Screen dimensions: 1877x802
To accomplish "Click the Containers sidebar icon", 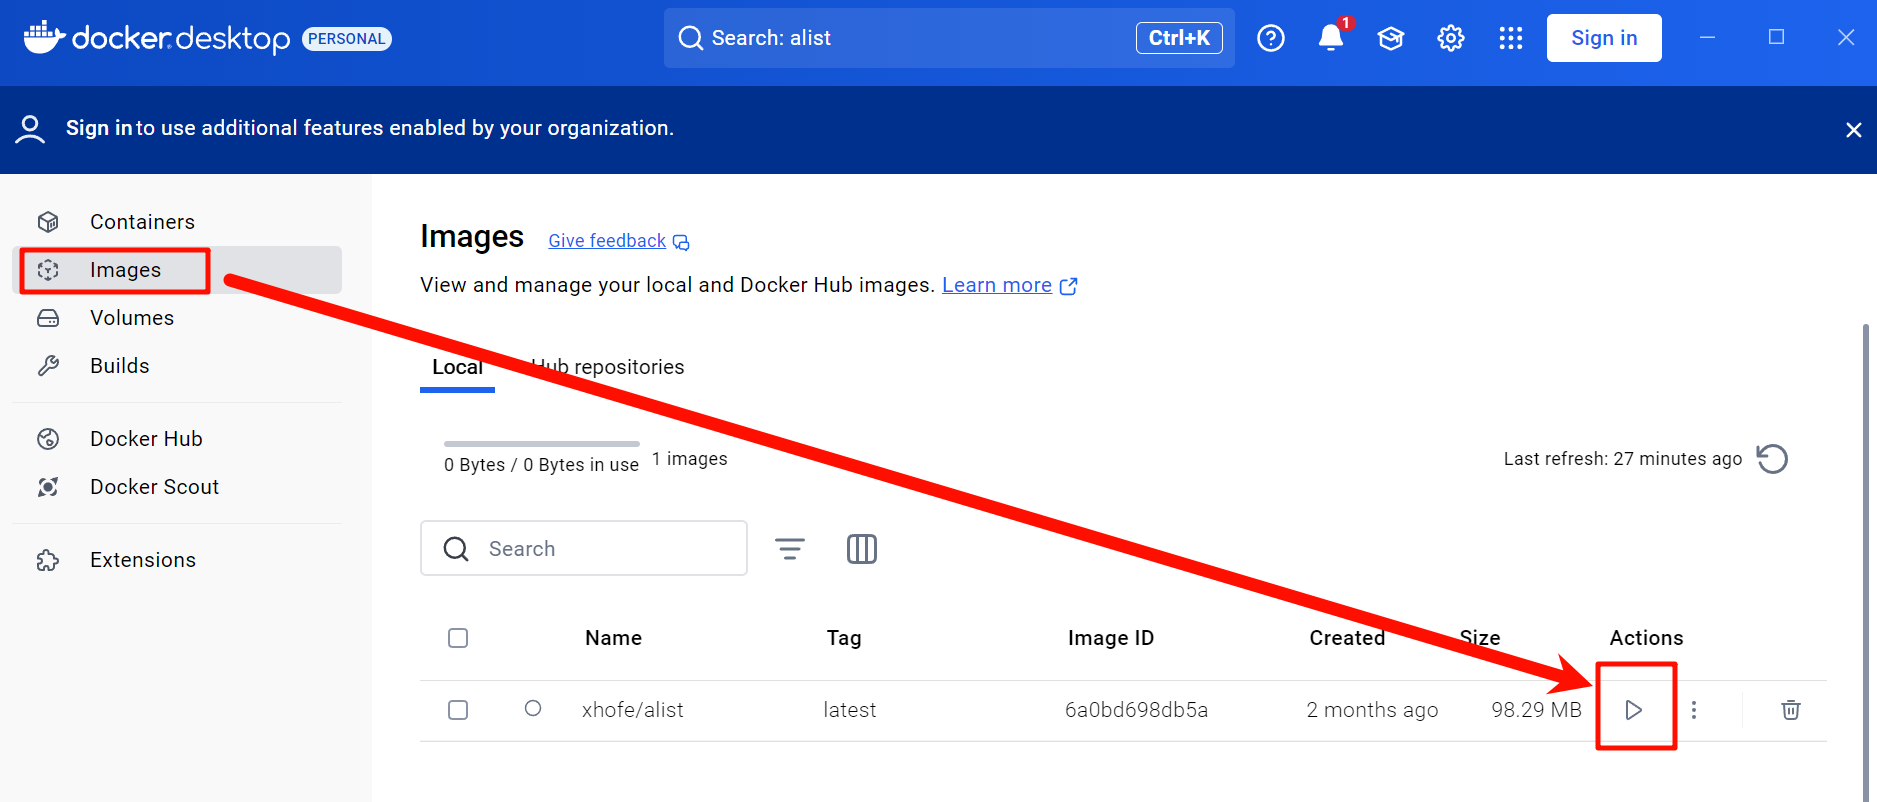I will click(x=48, y=222).
